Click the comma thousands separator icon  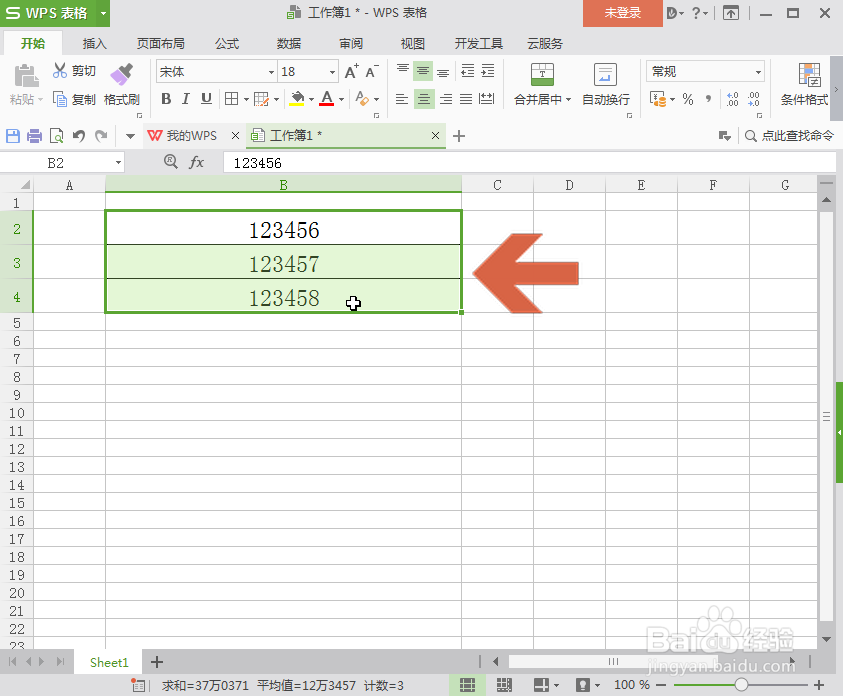click(708, 99)
